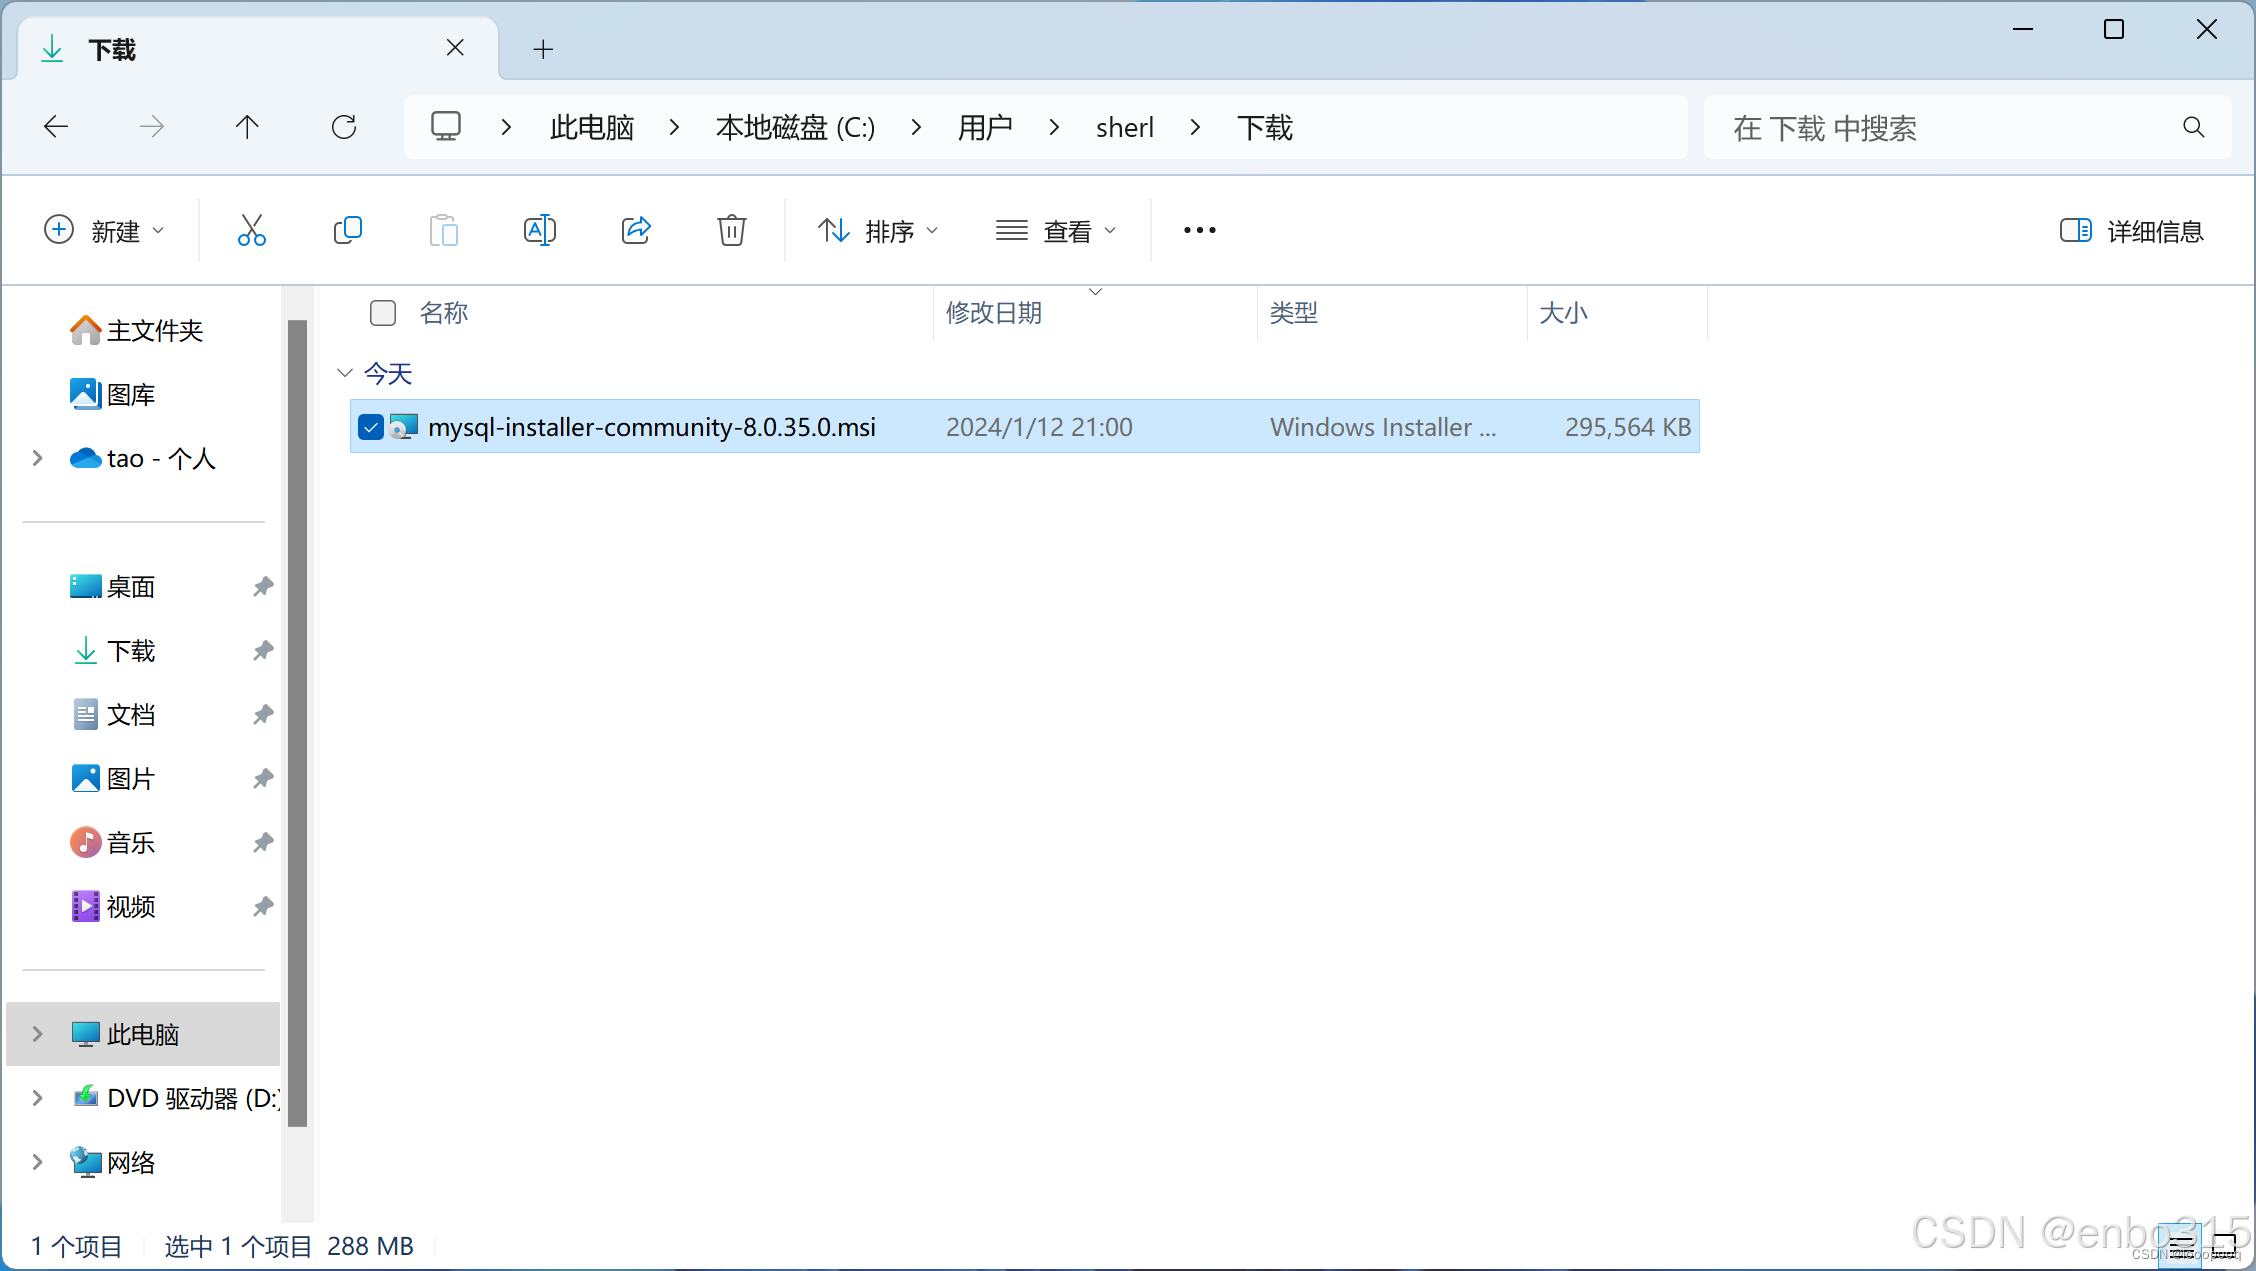2256x1271 pixels.
Task: Collapse the 今天 group
Action: tap(345, 373)
